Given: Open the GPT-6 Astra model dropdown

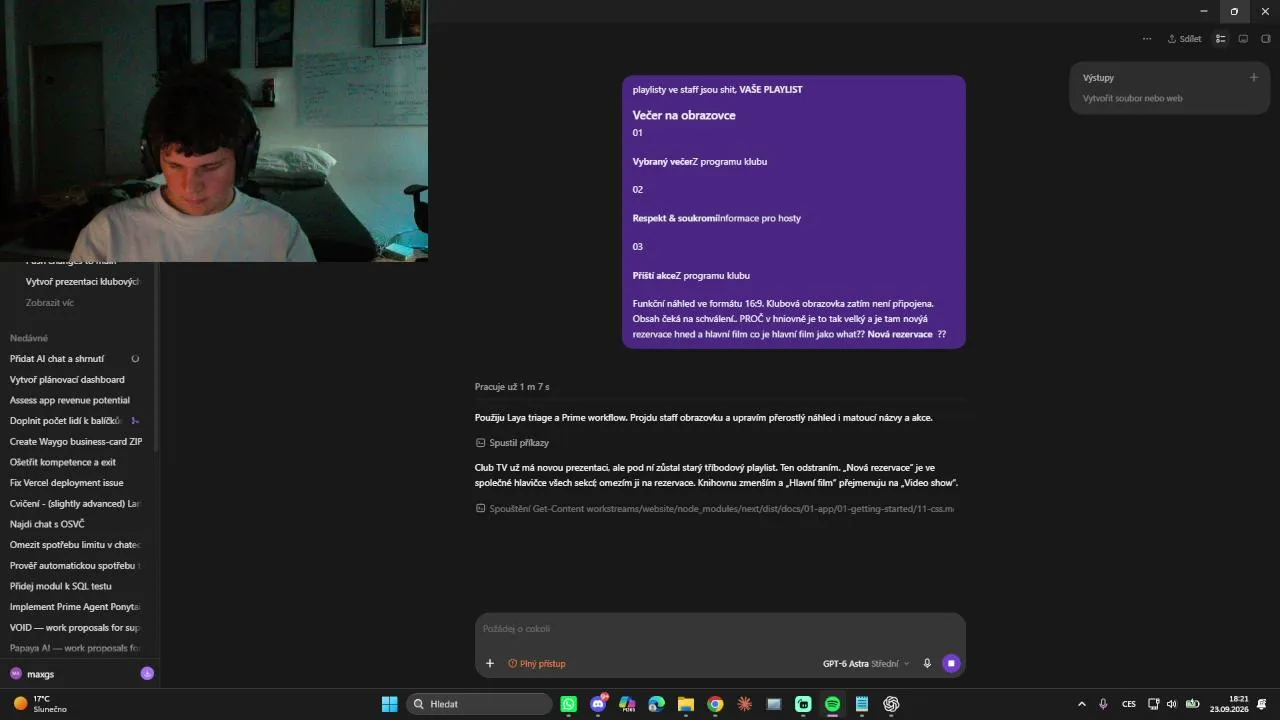Looking at the screenshot, I should (866, 663).
